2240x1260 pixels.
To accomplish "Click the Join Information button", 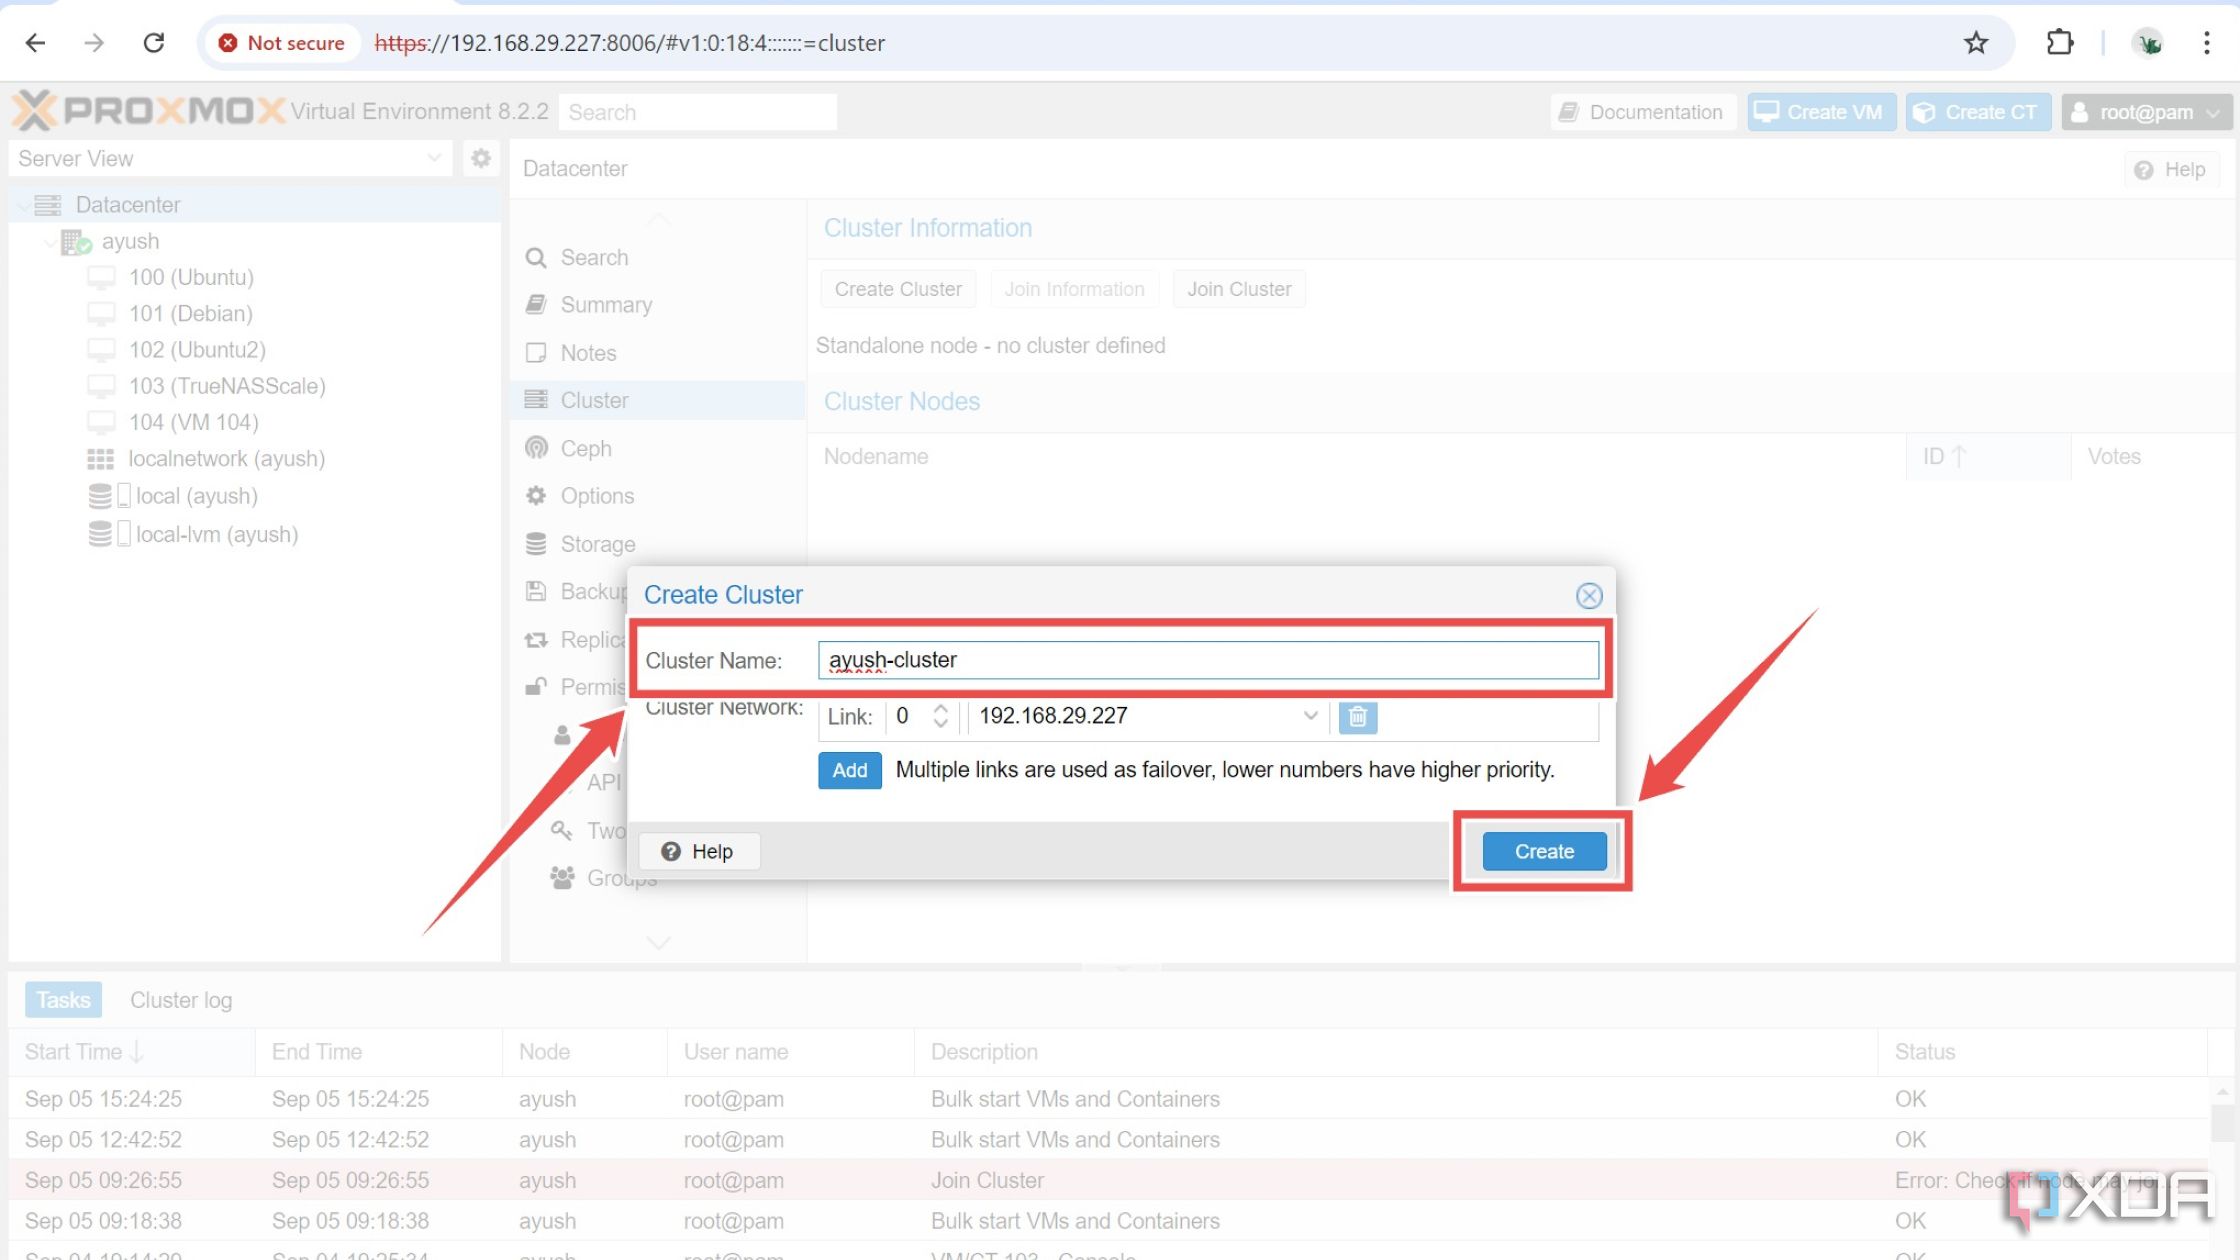I will [x=1074, y=289].
